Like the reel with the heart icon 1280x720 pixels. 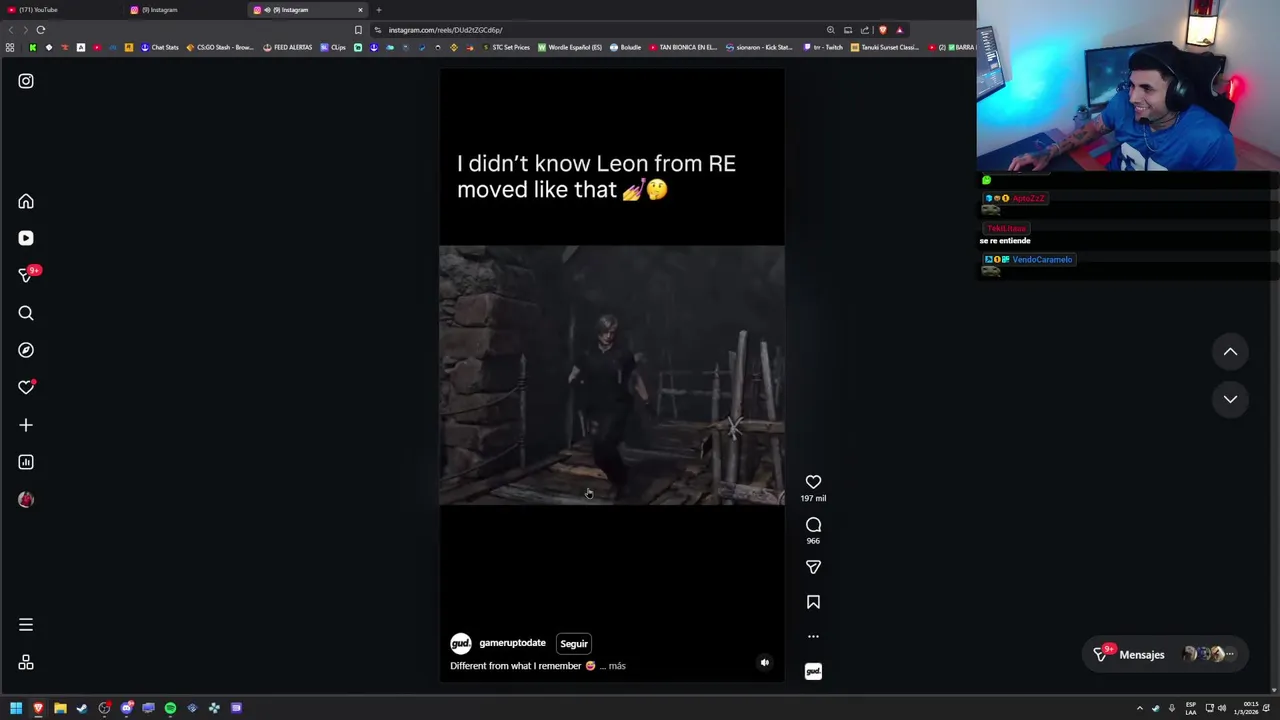[813, 482]
